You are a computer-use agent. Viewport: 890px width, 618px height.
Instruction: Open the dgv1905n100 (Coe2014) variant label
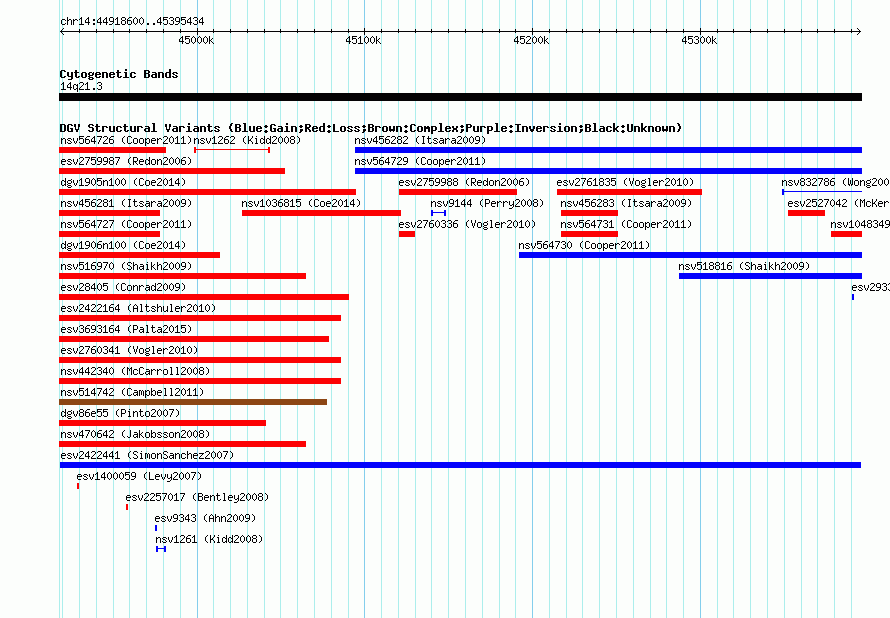pyautogui.click(x=123, y=182)
